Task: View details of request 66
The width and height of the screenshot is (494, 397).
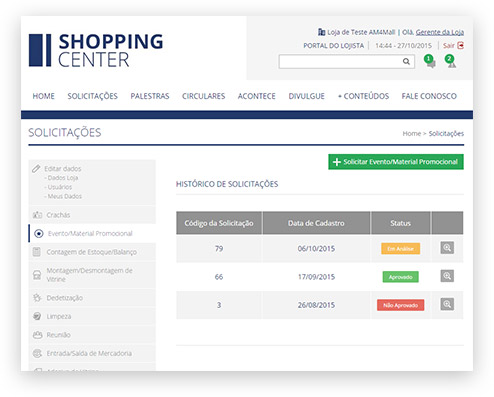Action: [x=447, y=276]
